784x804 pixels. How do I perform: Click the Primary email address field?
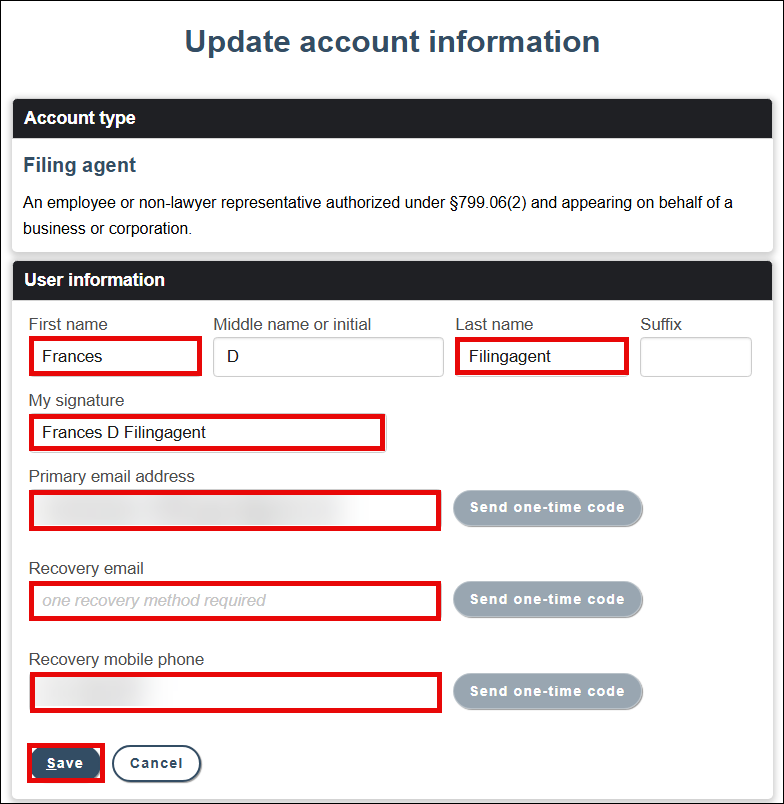pos(234,510)
